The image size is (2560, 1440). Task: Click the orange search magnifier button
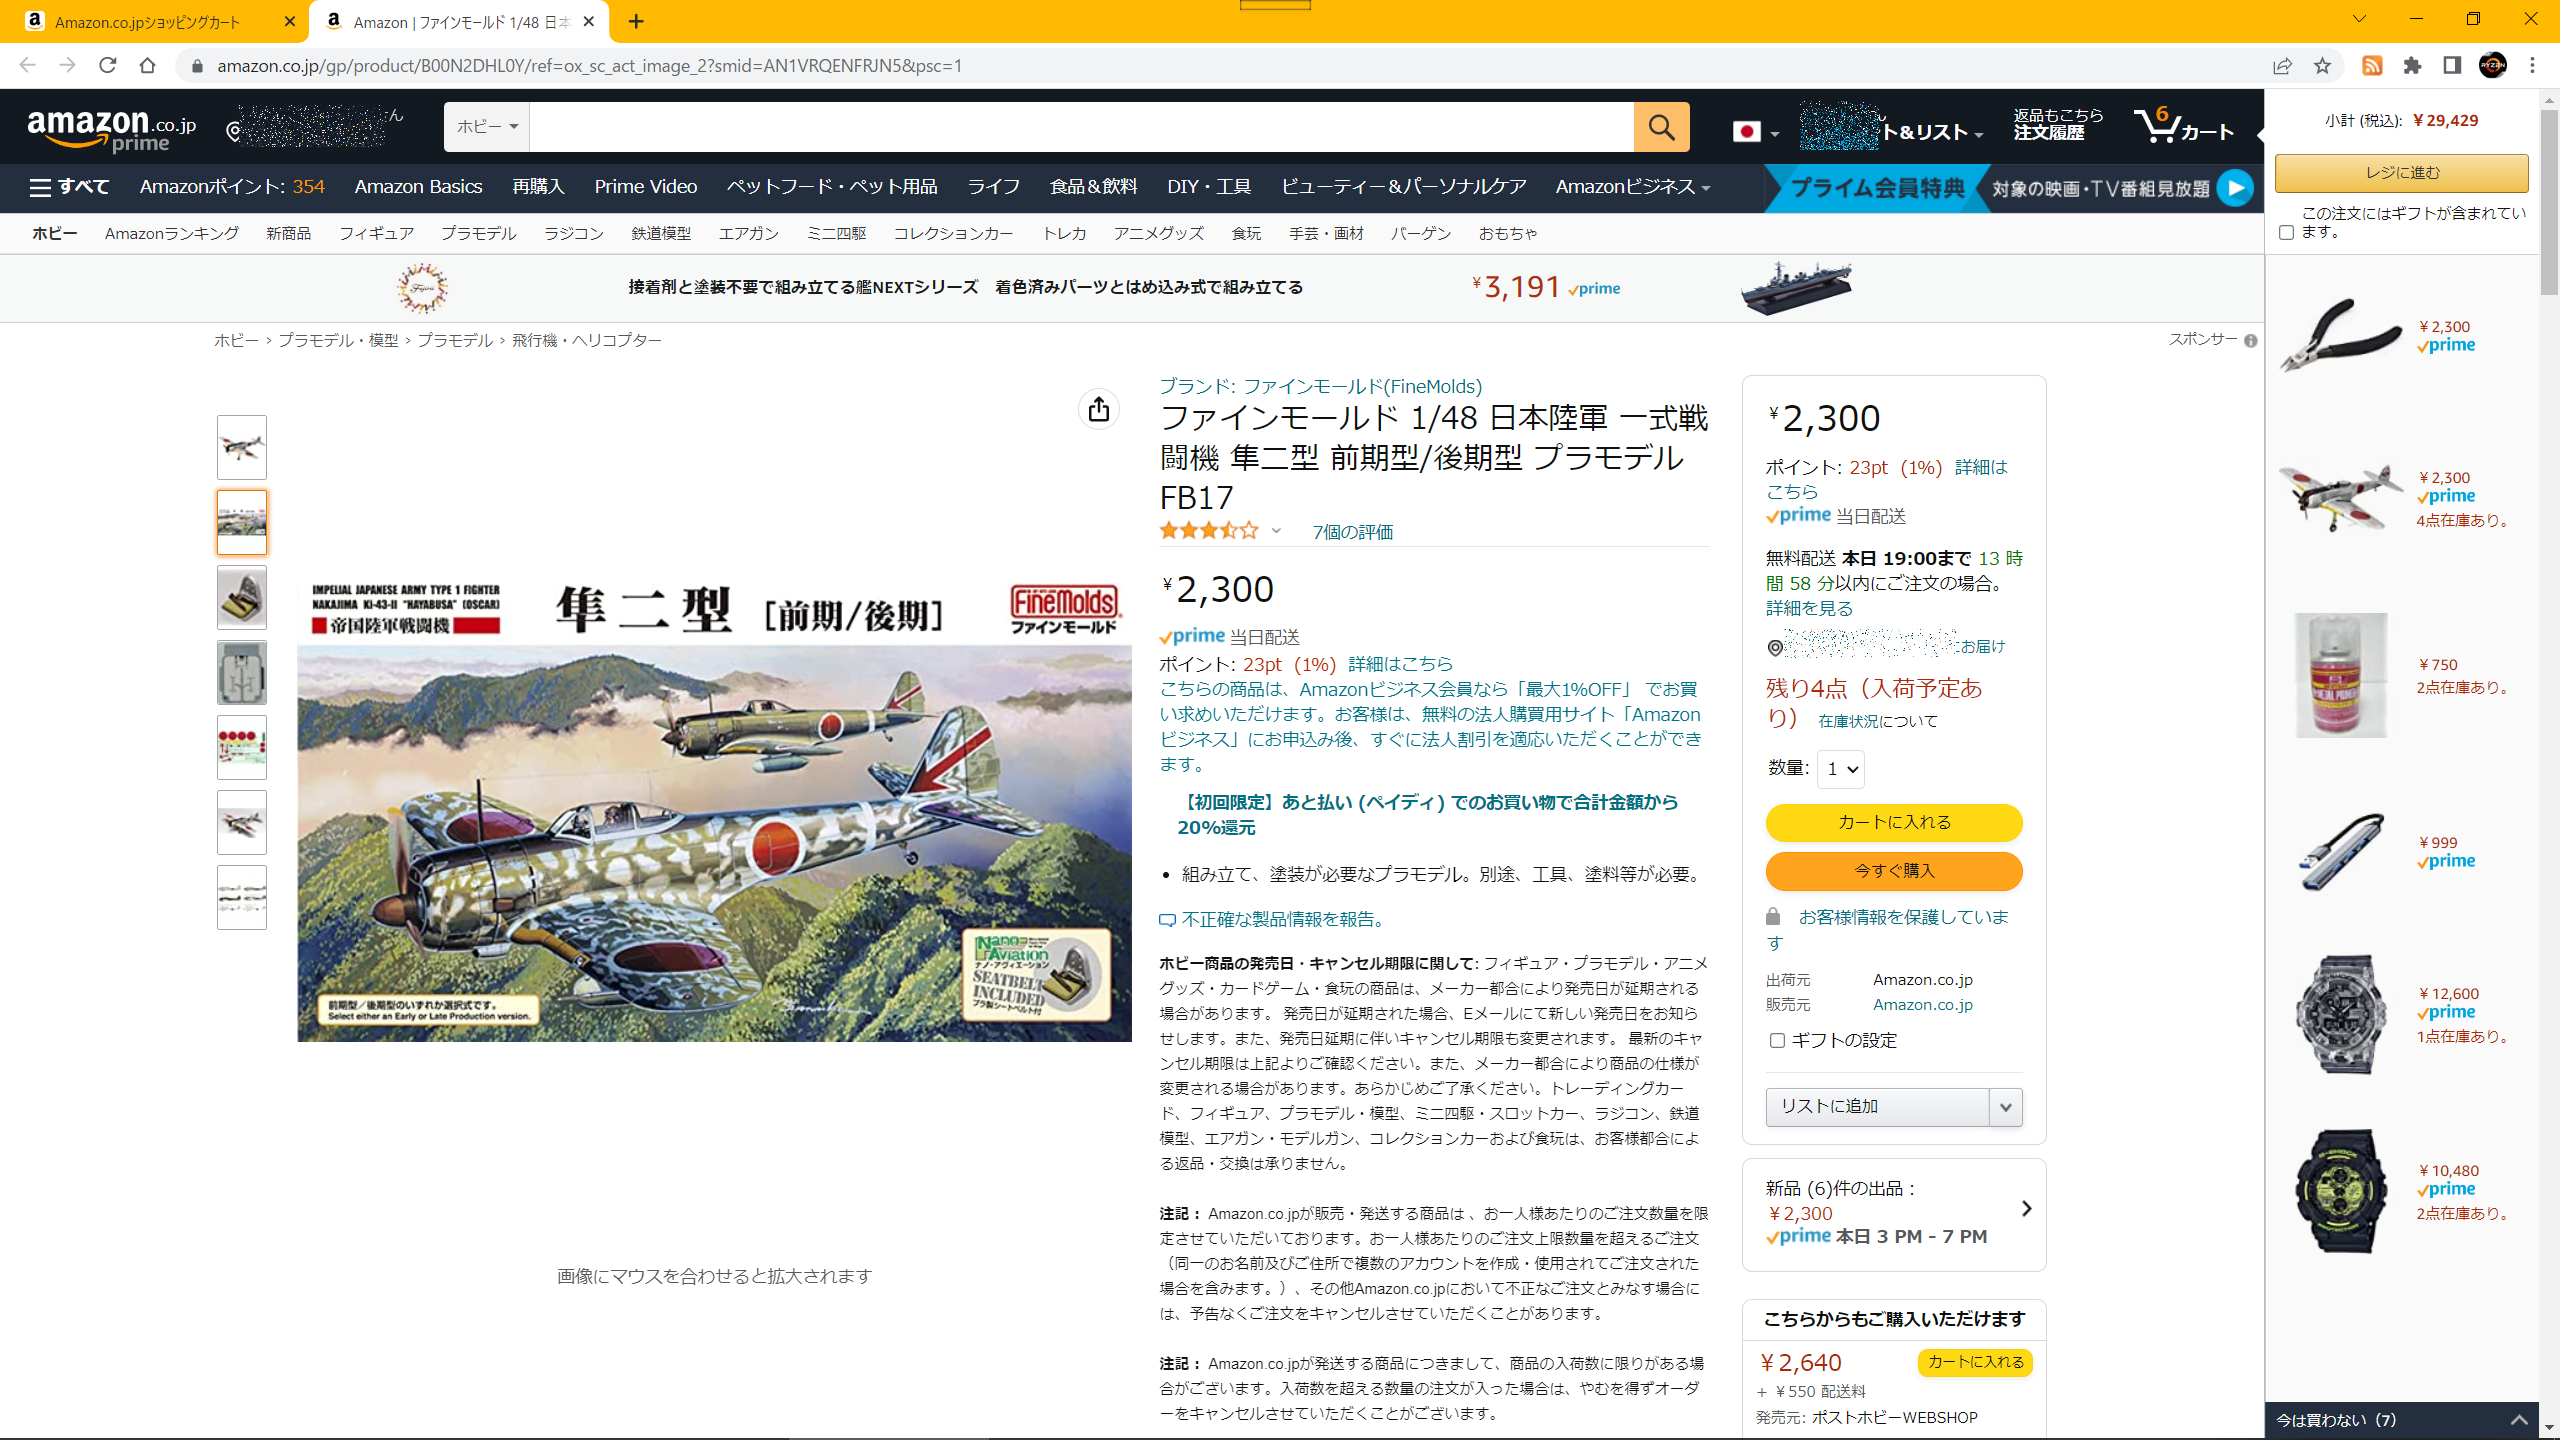1661,127
